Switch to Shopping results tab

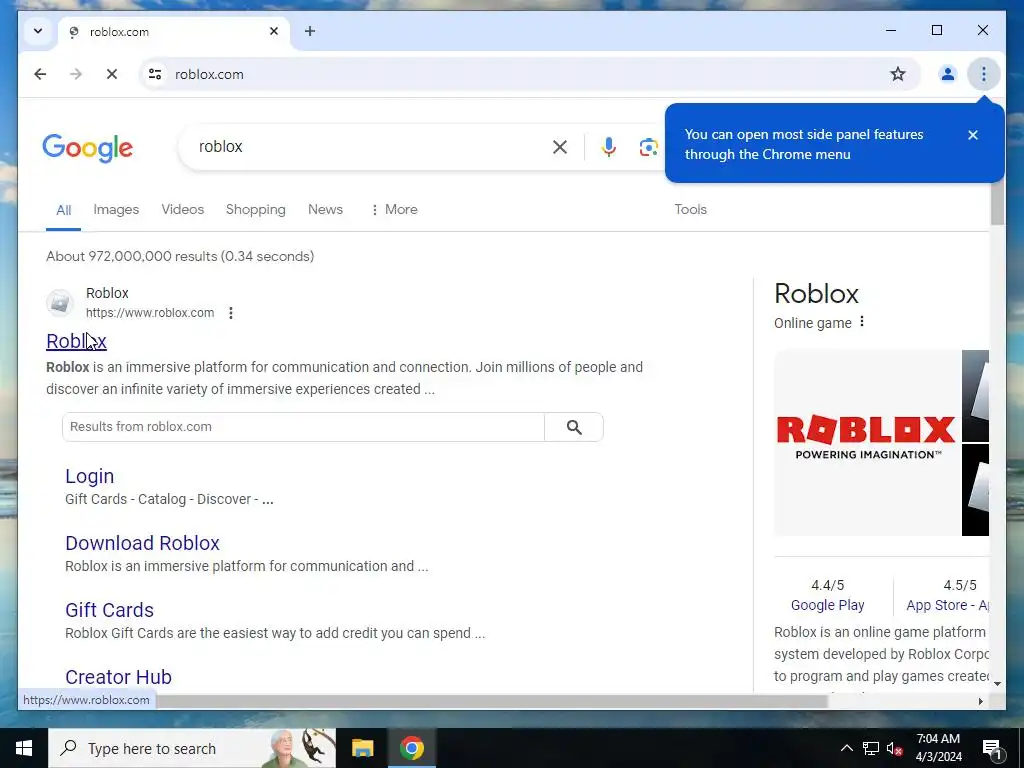(x=255, y=210)
